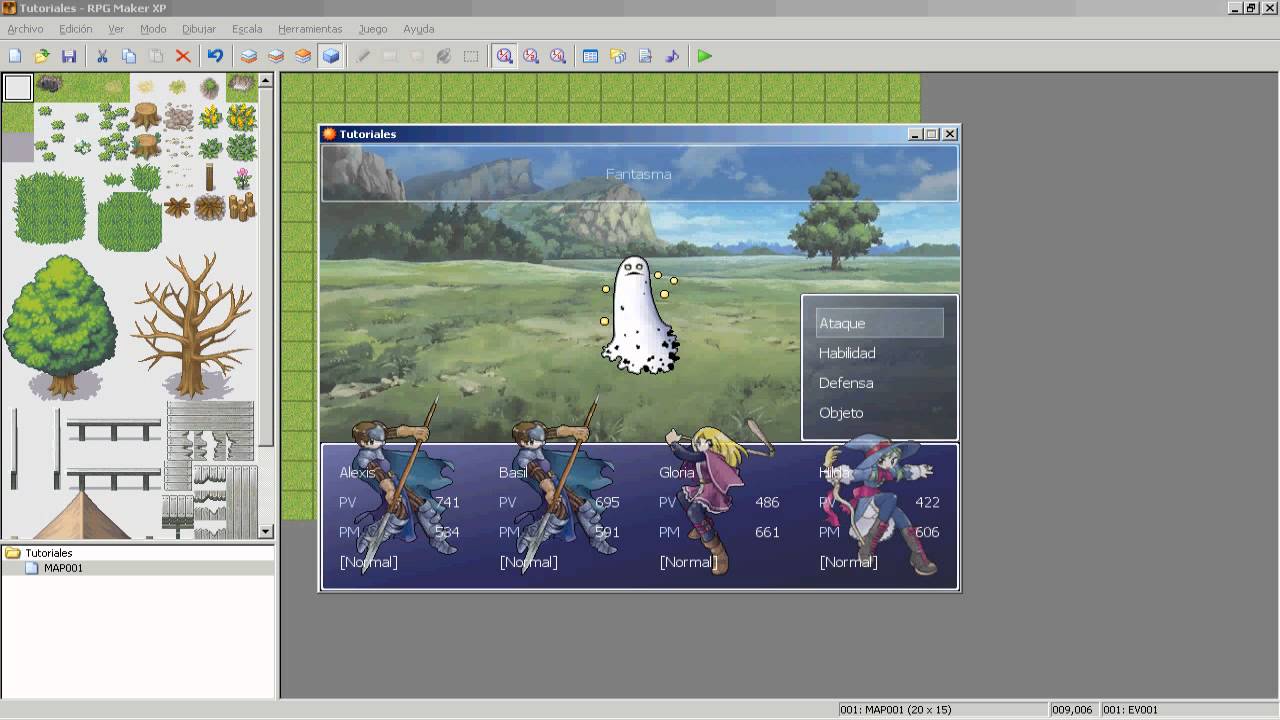Open the Ayuda menu
Image resolution: width=1280 pixels, height=720 pixels.
click(419, 29)
